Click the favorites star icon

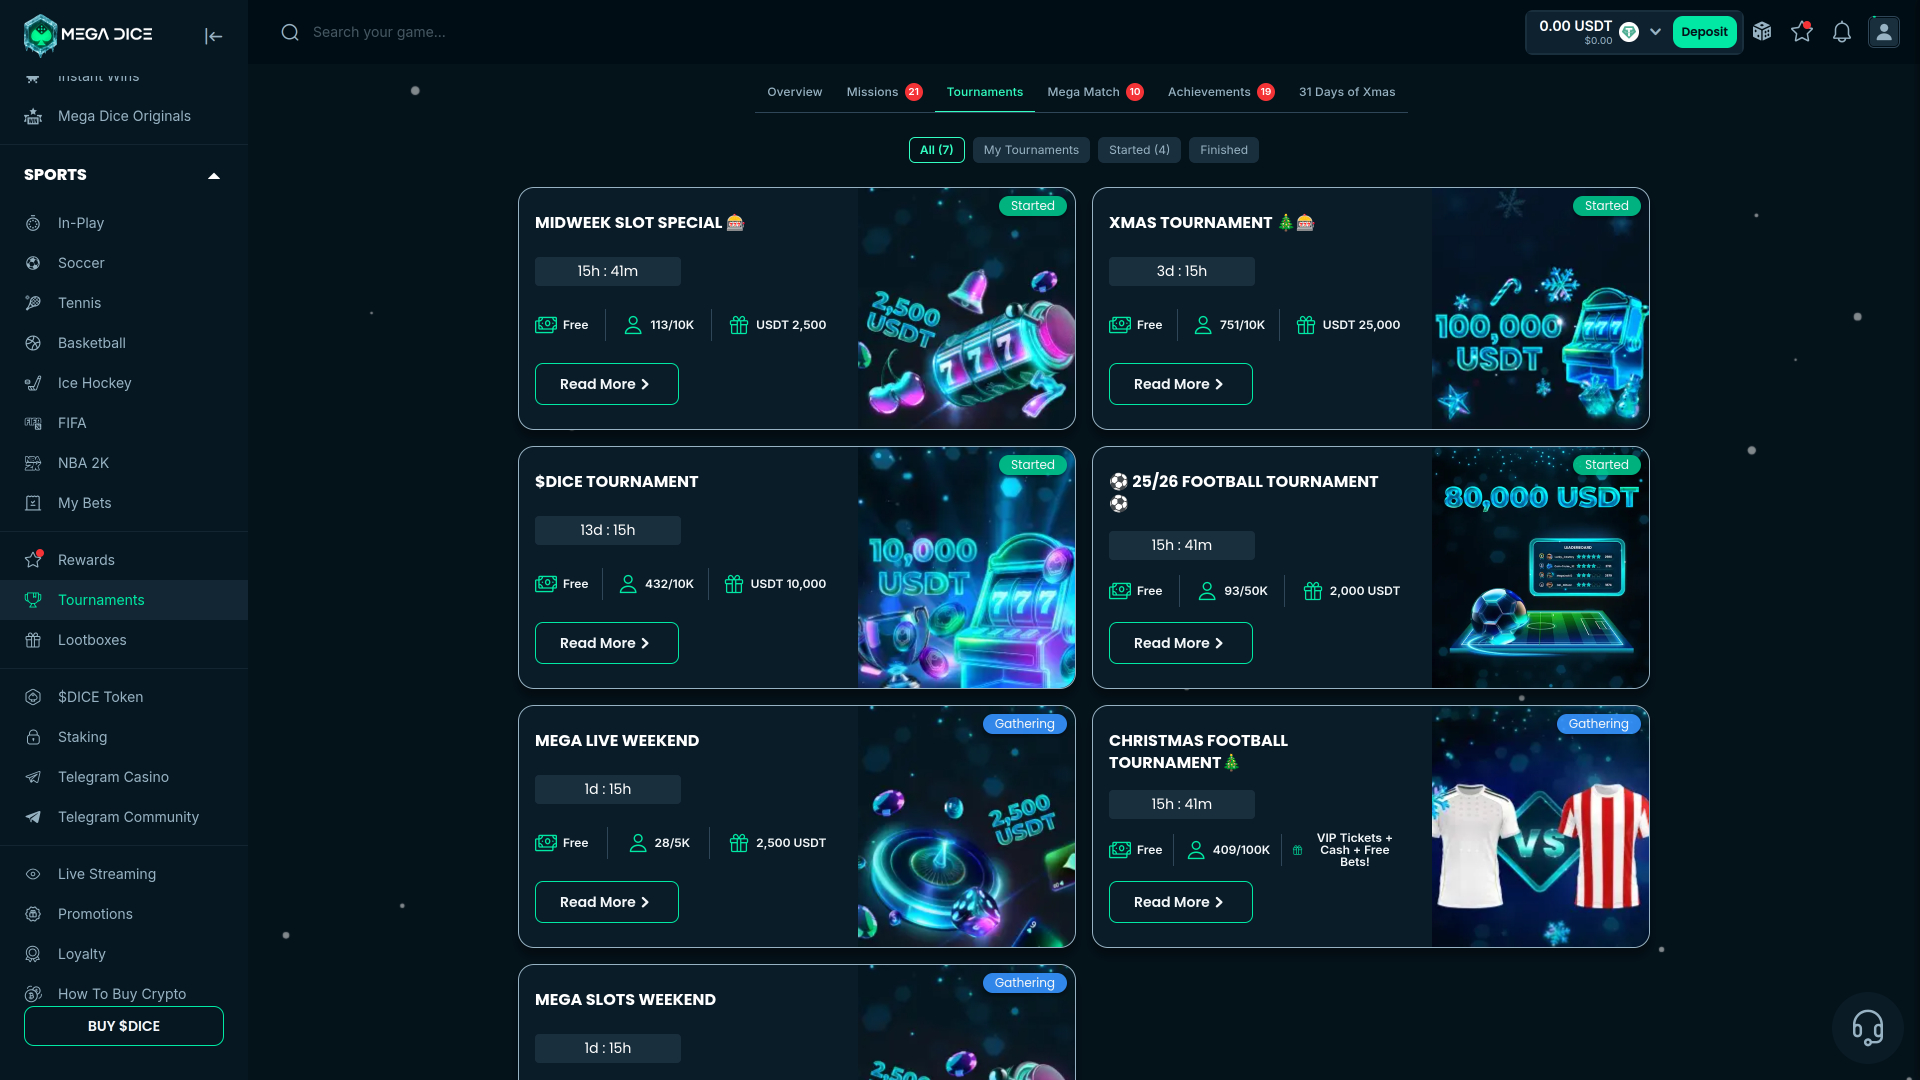point(1801,32)
